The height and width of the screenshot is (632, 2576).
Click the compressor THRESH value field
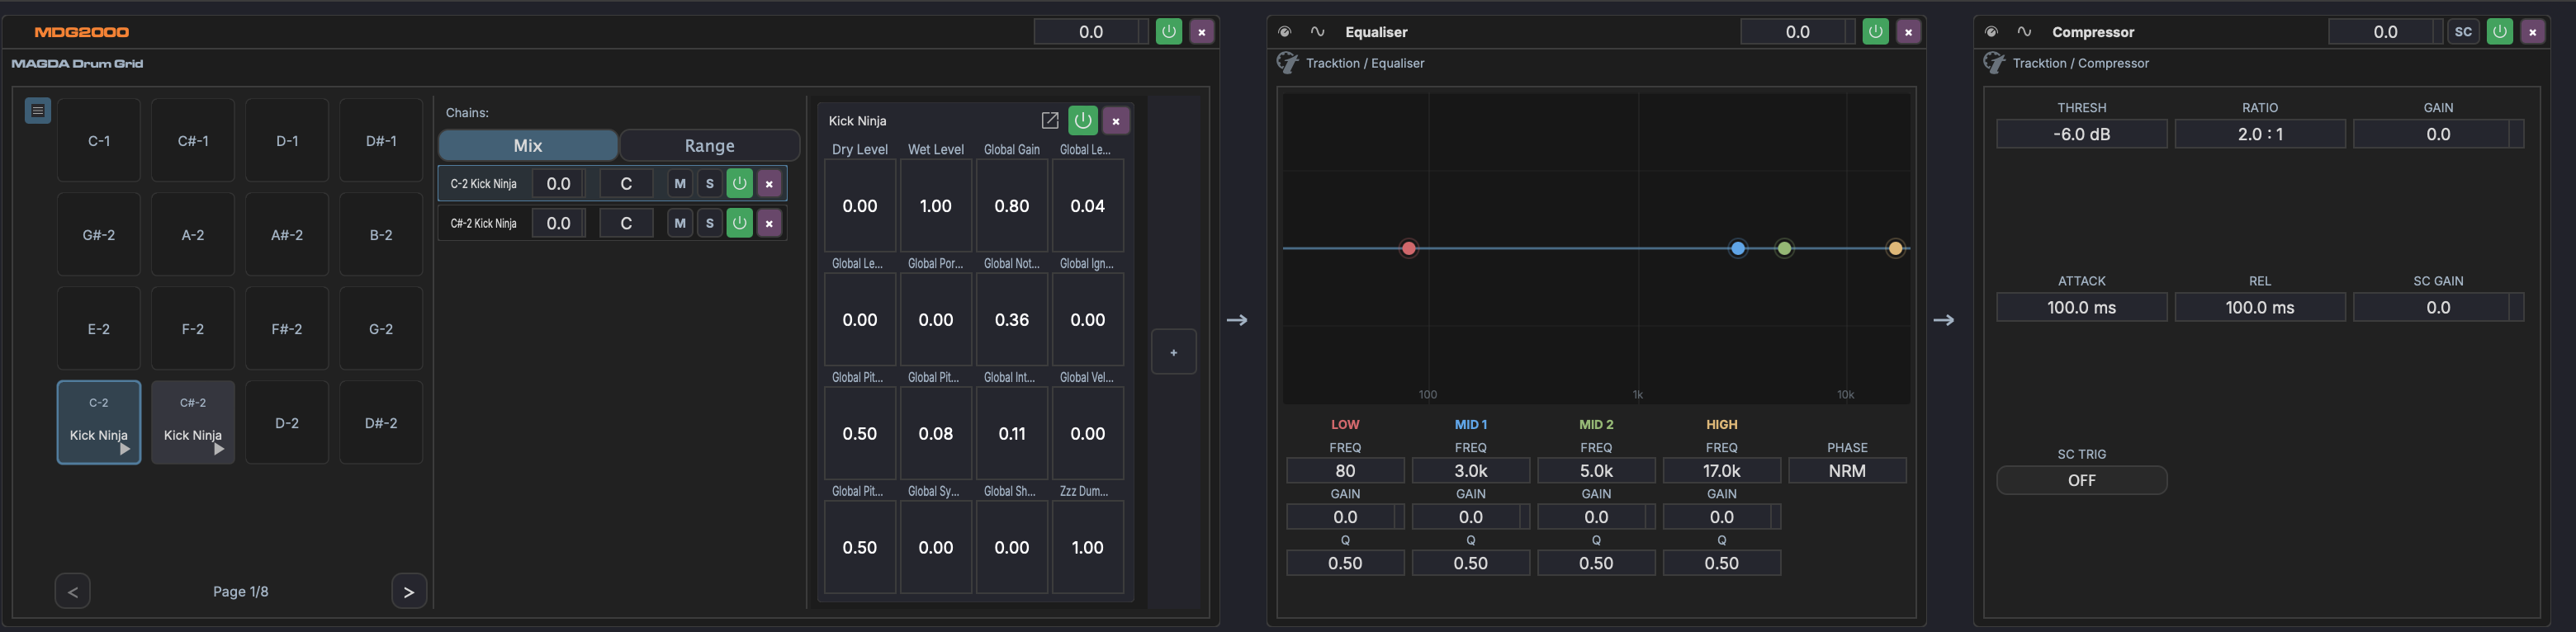click(x=2081, y=134)
